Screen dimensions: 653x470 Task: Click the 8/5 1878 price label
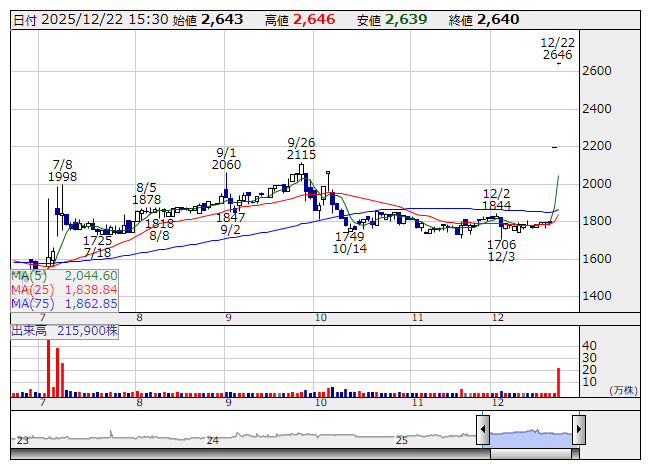click(x=146, y=194)
